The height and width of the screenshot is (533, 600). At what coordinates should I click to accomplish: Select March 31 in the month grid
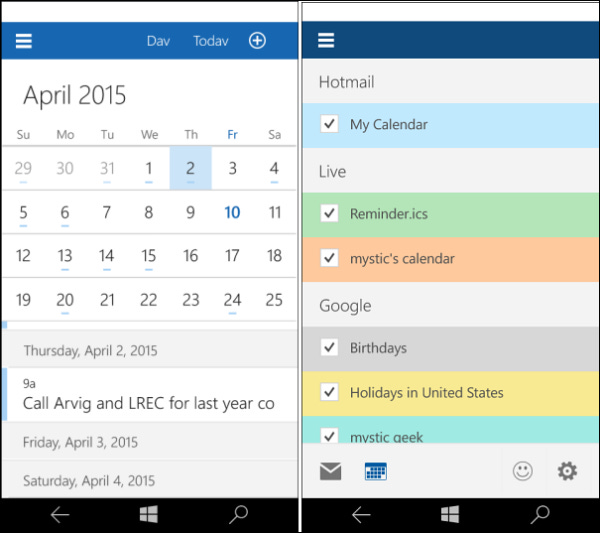click(107, 168)
